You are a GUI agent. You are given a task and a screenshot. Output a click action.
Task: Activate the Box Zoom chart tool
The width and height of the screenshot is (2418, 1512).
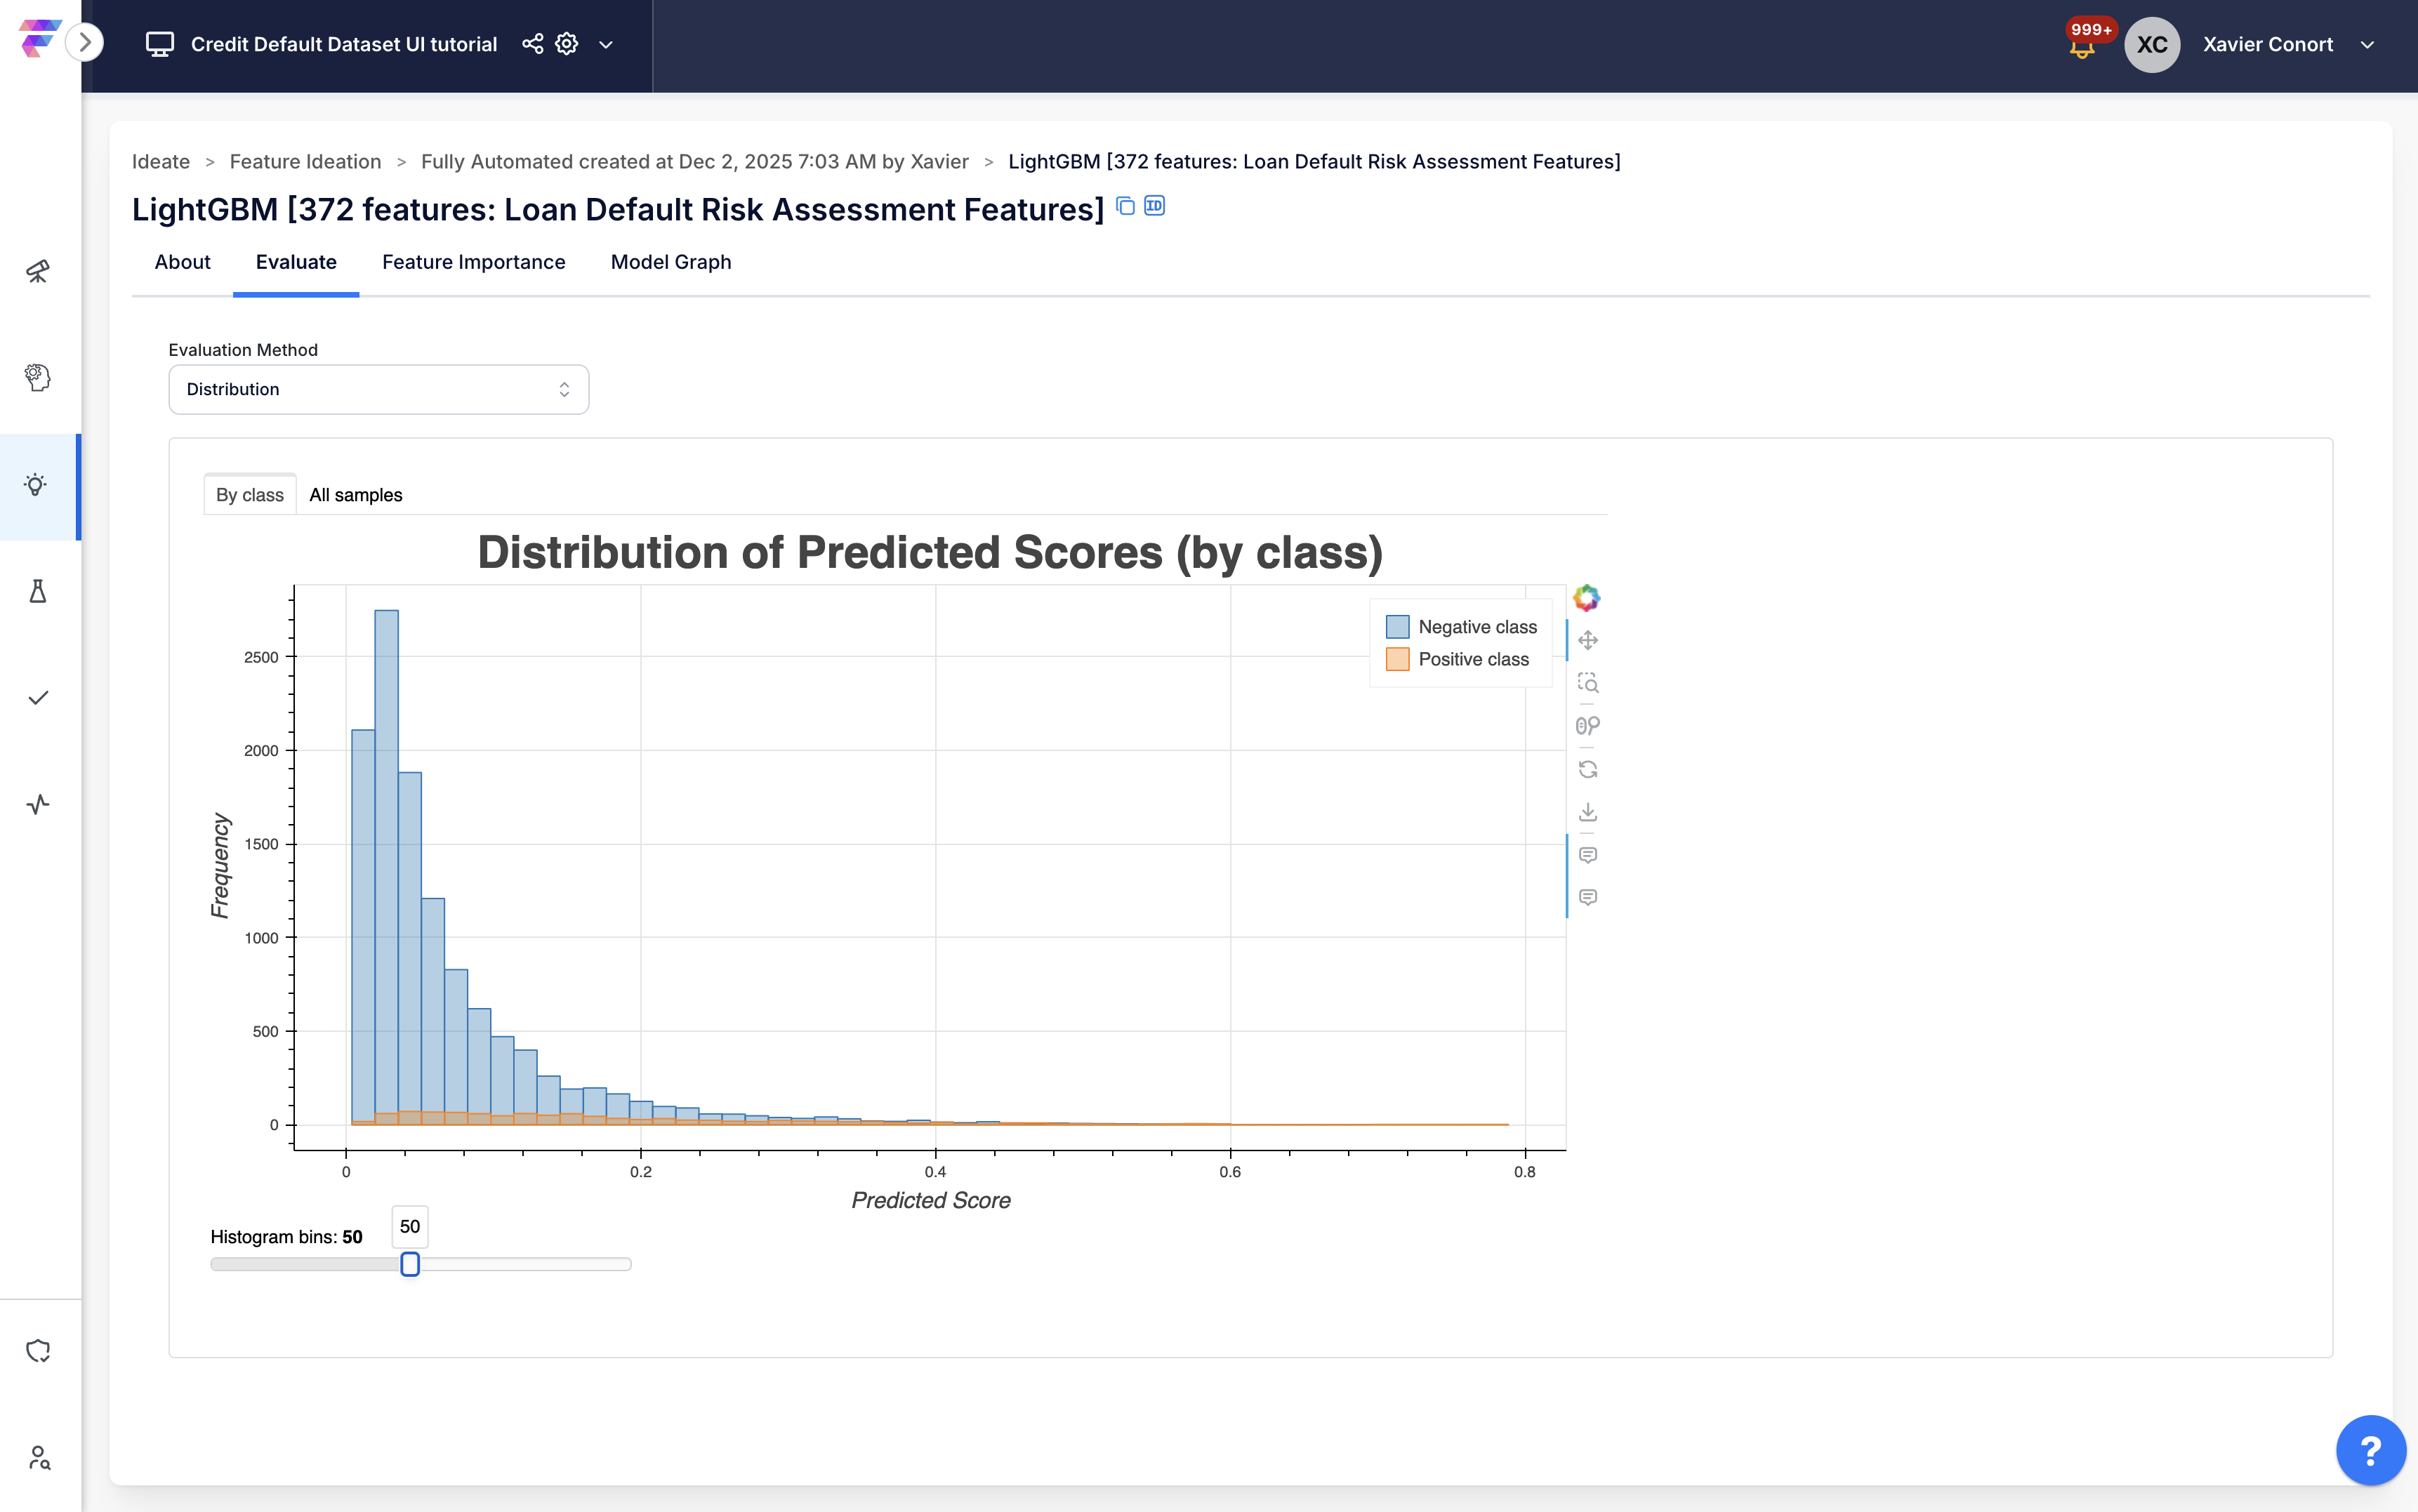click(x=1587, y=683)
